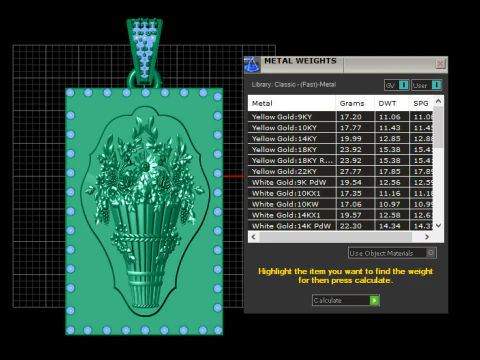Select the Yellow Gold:22KY row
Viewport: 480px width, 360px height.
(341, 171)
